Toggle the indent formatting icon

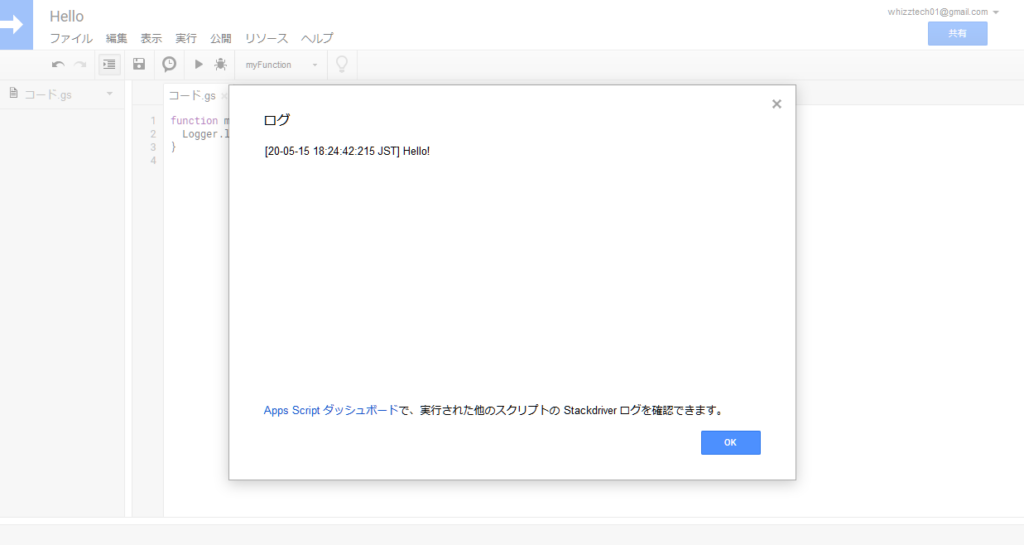[x=109, y=64]
